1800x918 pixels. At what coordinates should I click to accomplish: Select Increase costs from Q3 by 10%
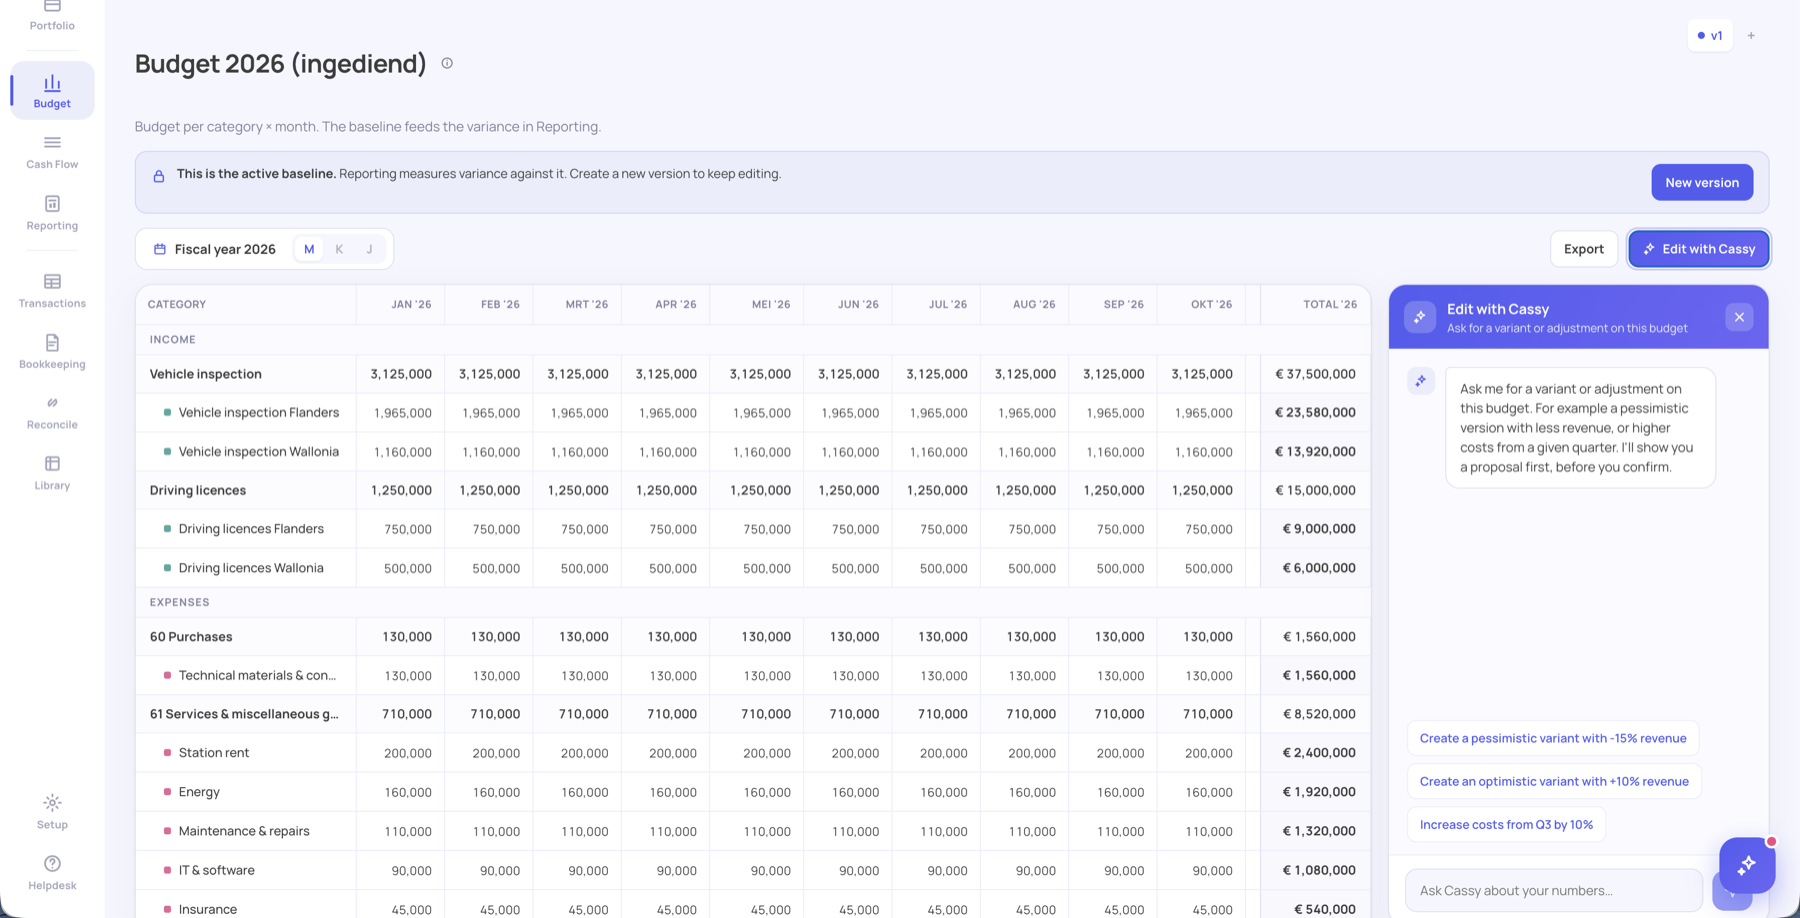click(x=1506, y=824)
